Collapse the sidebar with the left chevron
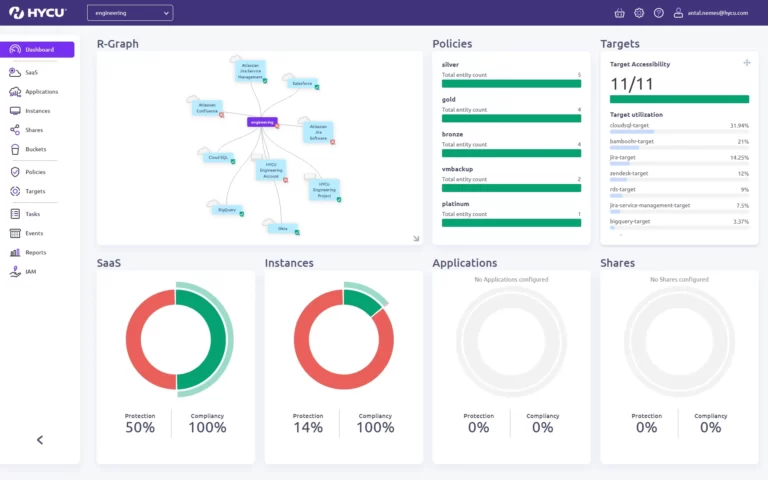 [x=40, y=439]
